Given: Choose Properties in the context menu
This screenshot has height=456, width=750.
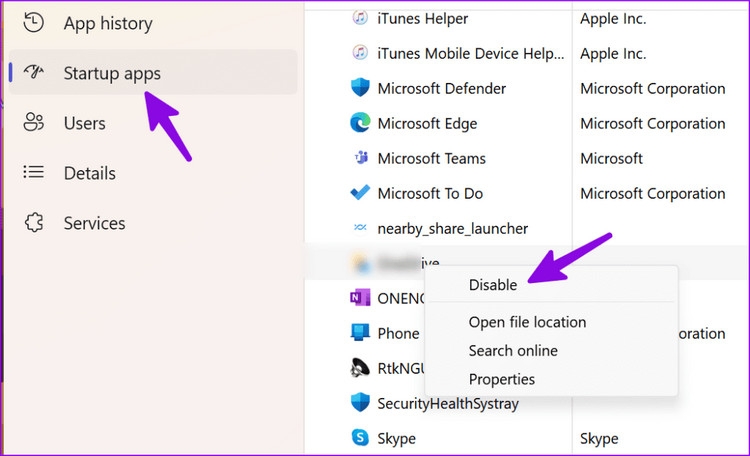Looking at the screenshot, I should (501, 379).
